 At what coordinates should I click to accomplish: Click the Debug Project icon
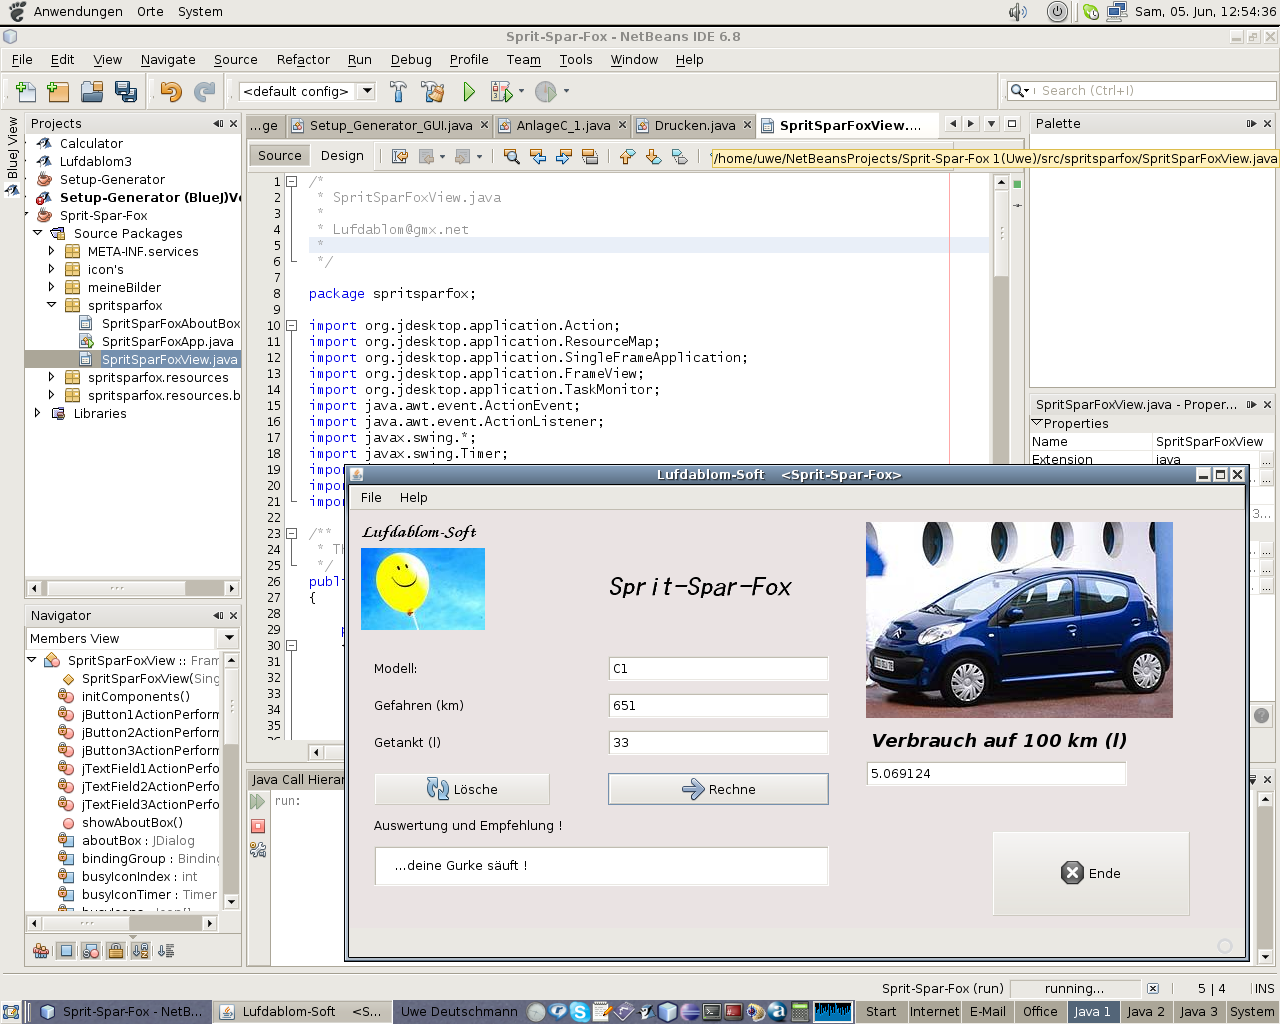(501, 91)
